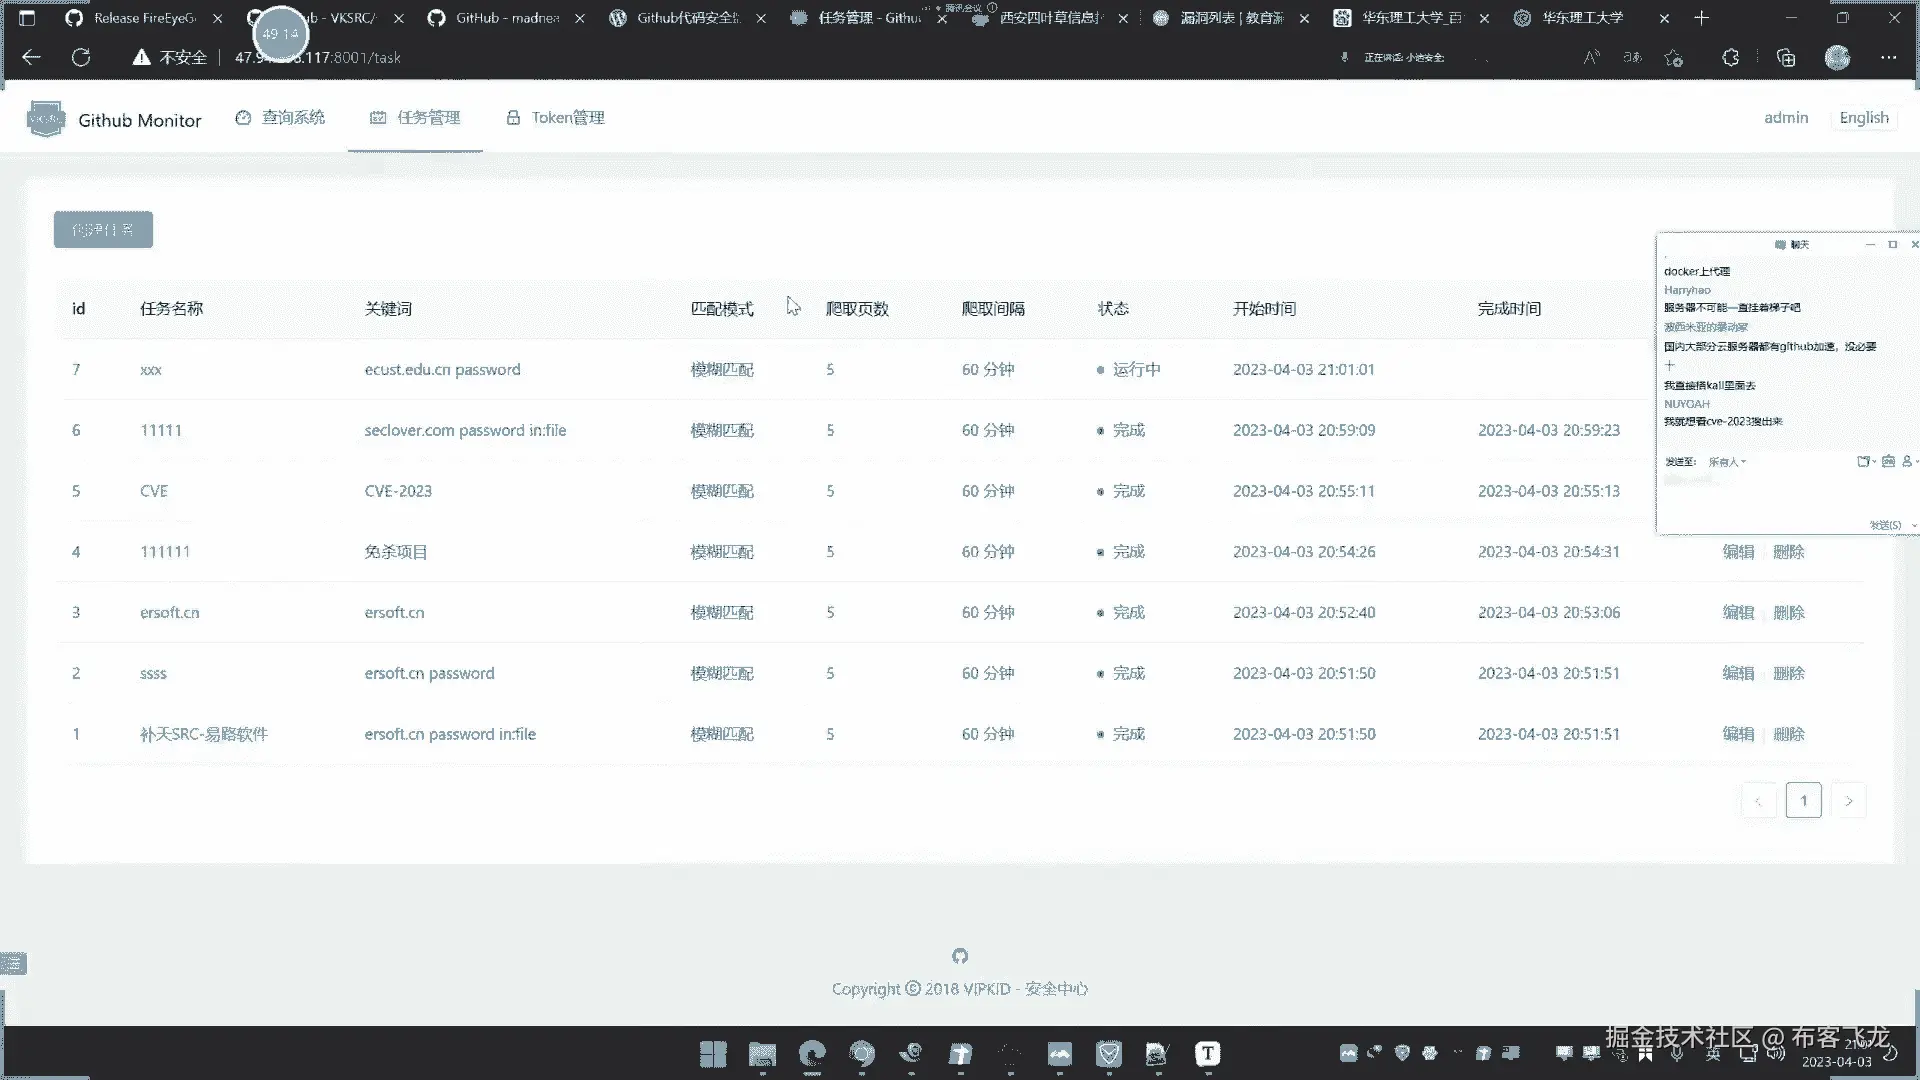Open browser extensions puzzle icon

click(x=1730, y=57)
